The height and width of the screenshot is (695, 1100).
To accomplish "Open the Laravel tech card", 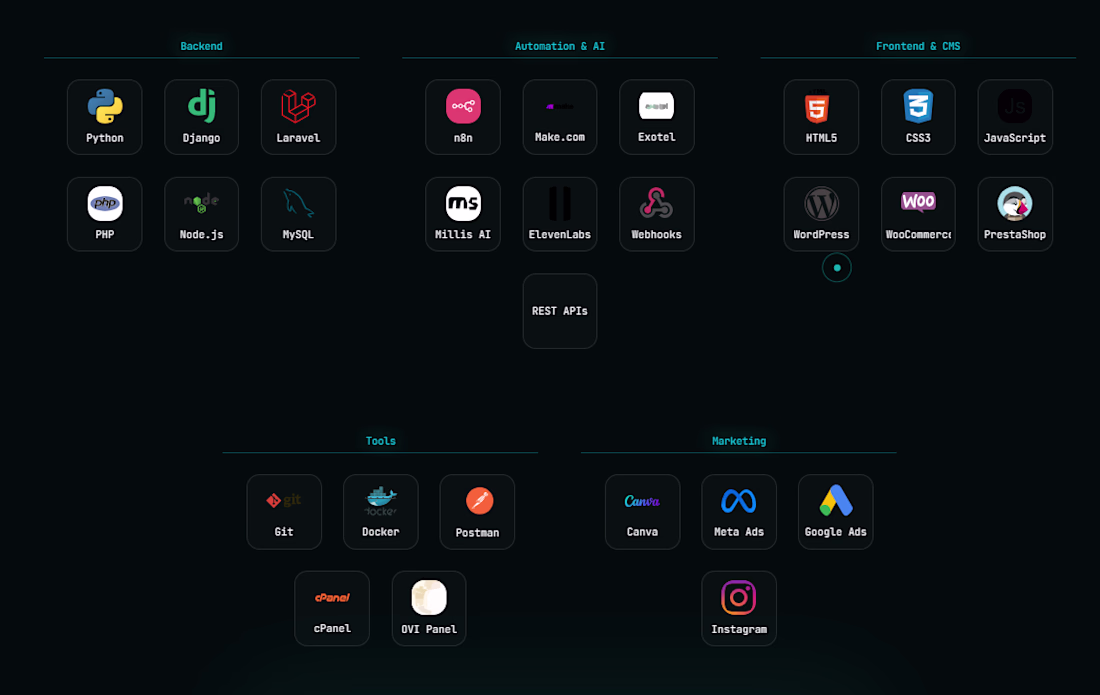I will tap(298, 117).
